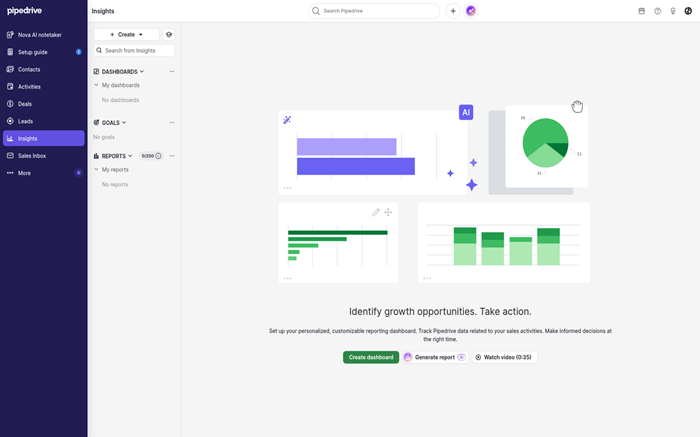Screen dimensions: 700x437
Task: Click the Setup guide badge counter
Action: 79,52
